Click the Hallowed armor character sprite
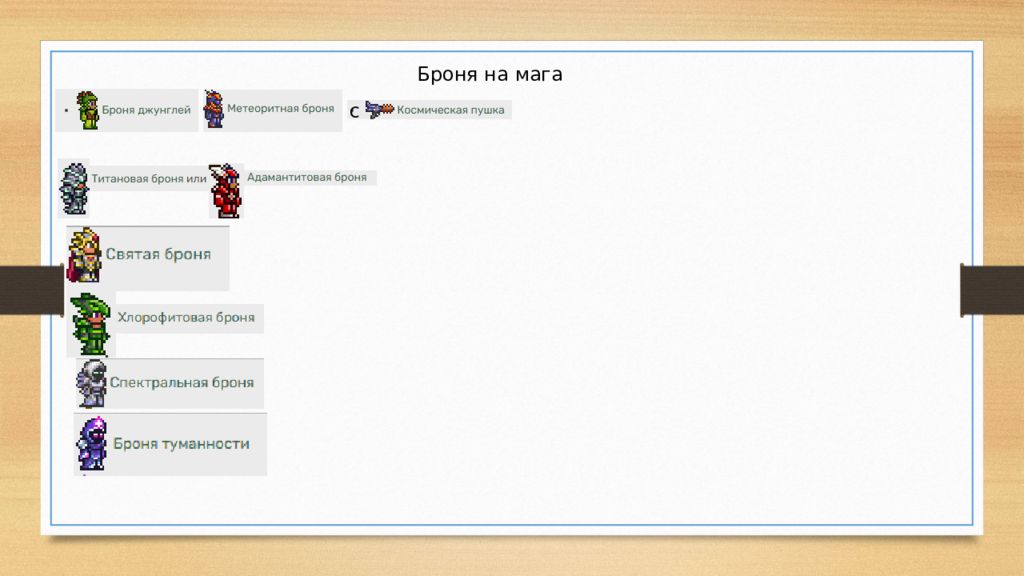This screenshot has height=576, width=1024. point(85,255)
